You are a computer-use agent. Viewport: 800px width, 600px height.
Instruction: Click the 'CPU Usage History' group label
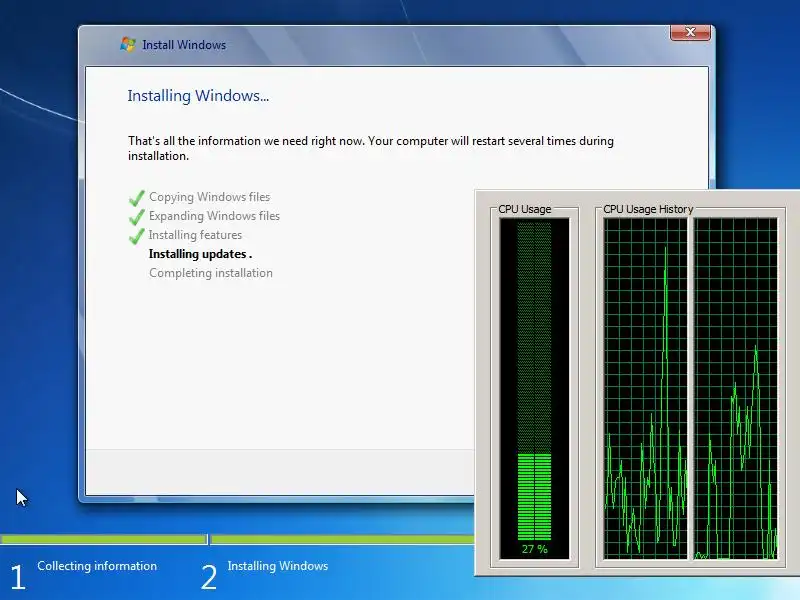click(x=648, y=209)
